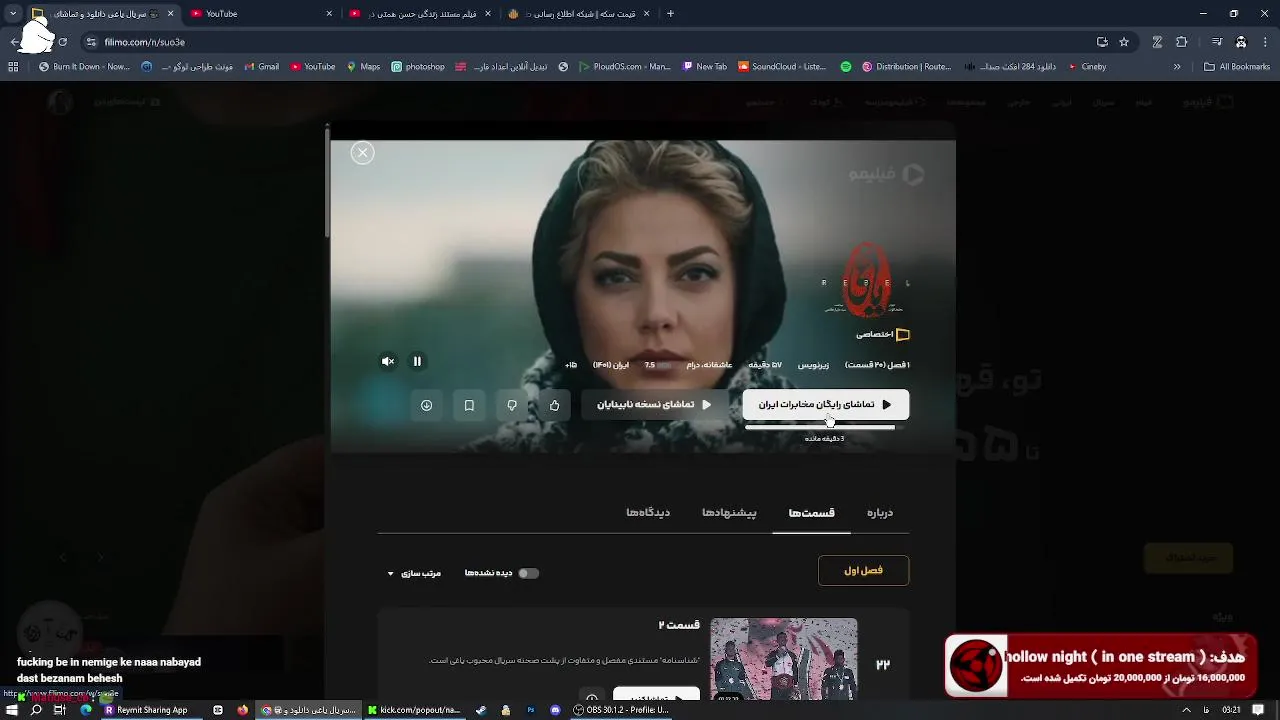Reload the page
Screen dimensions: 1280x720
coord(62,42)
